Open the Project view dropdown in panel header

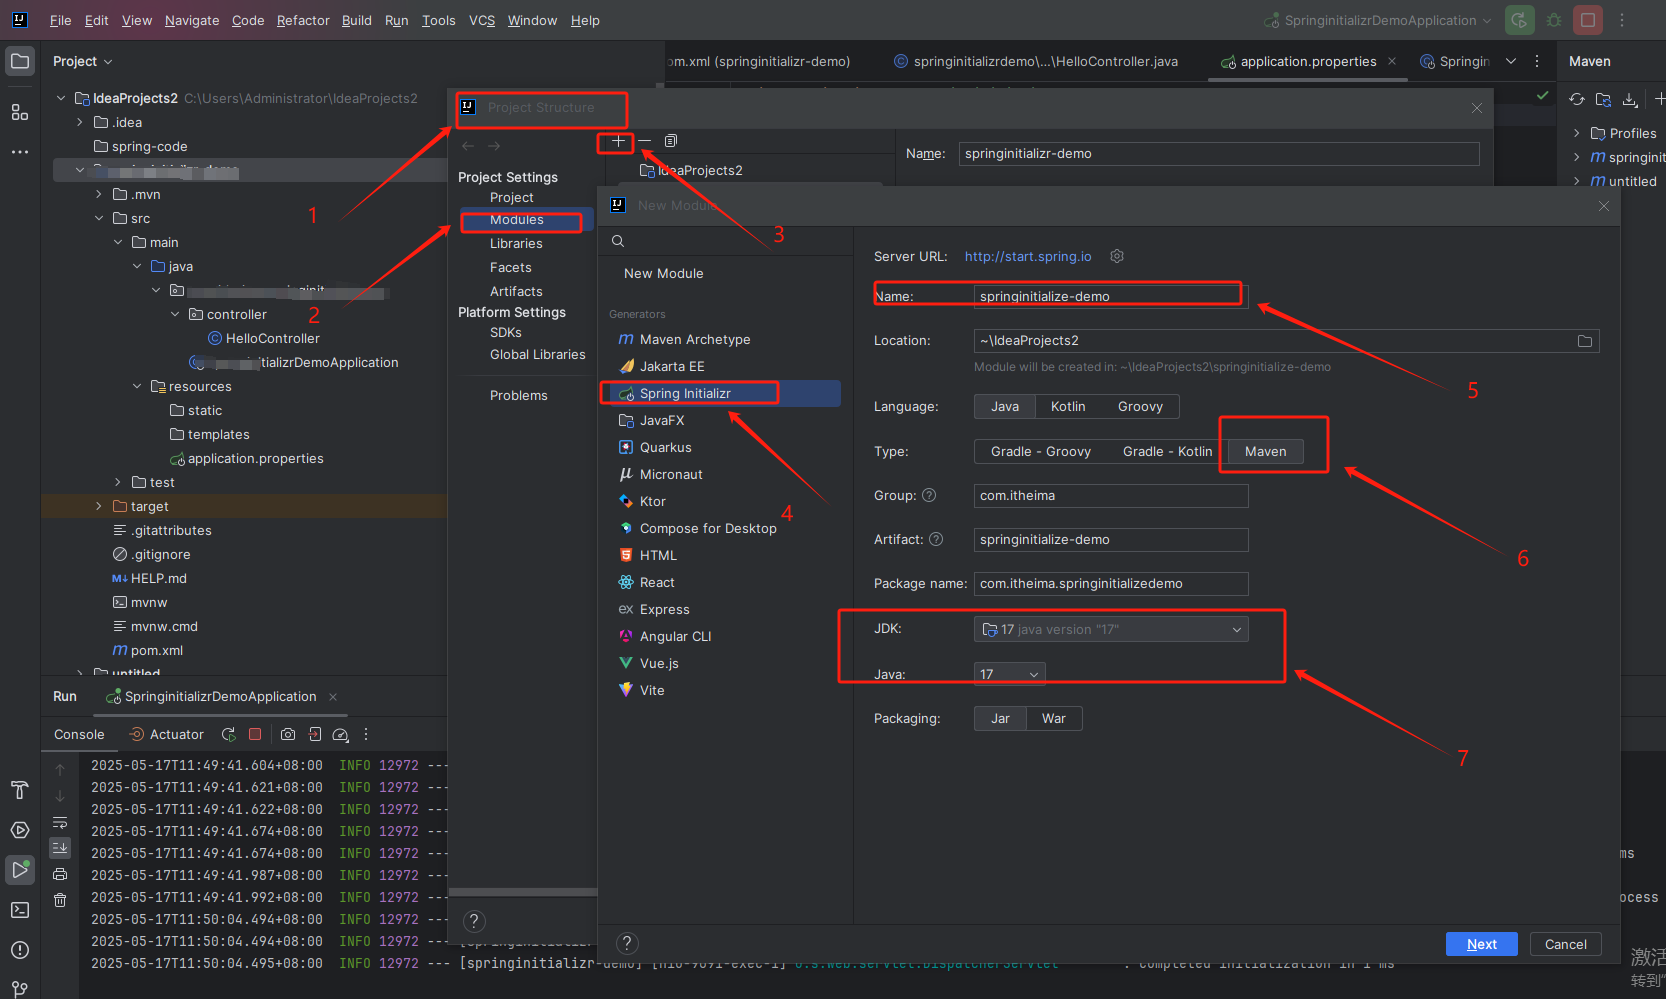[x=82, y=61]
